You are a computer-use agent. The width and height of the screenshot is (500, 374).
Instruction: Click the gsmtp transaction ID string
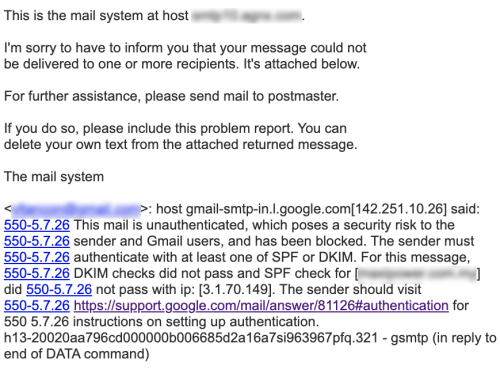(191, 338)
